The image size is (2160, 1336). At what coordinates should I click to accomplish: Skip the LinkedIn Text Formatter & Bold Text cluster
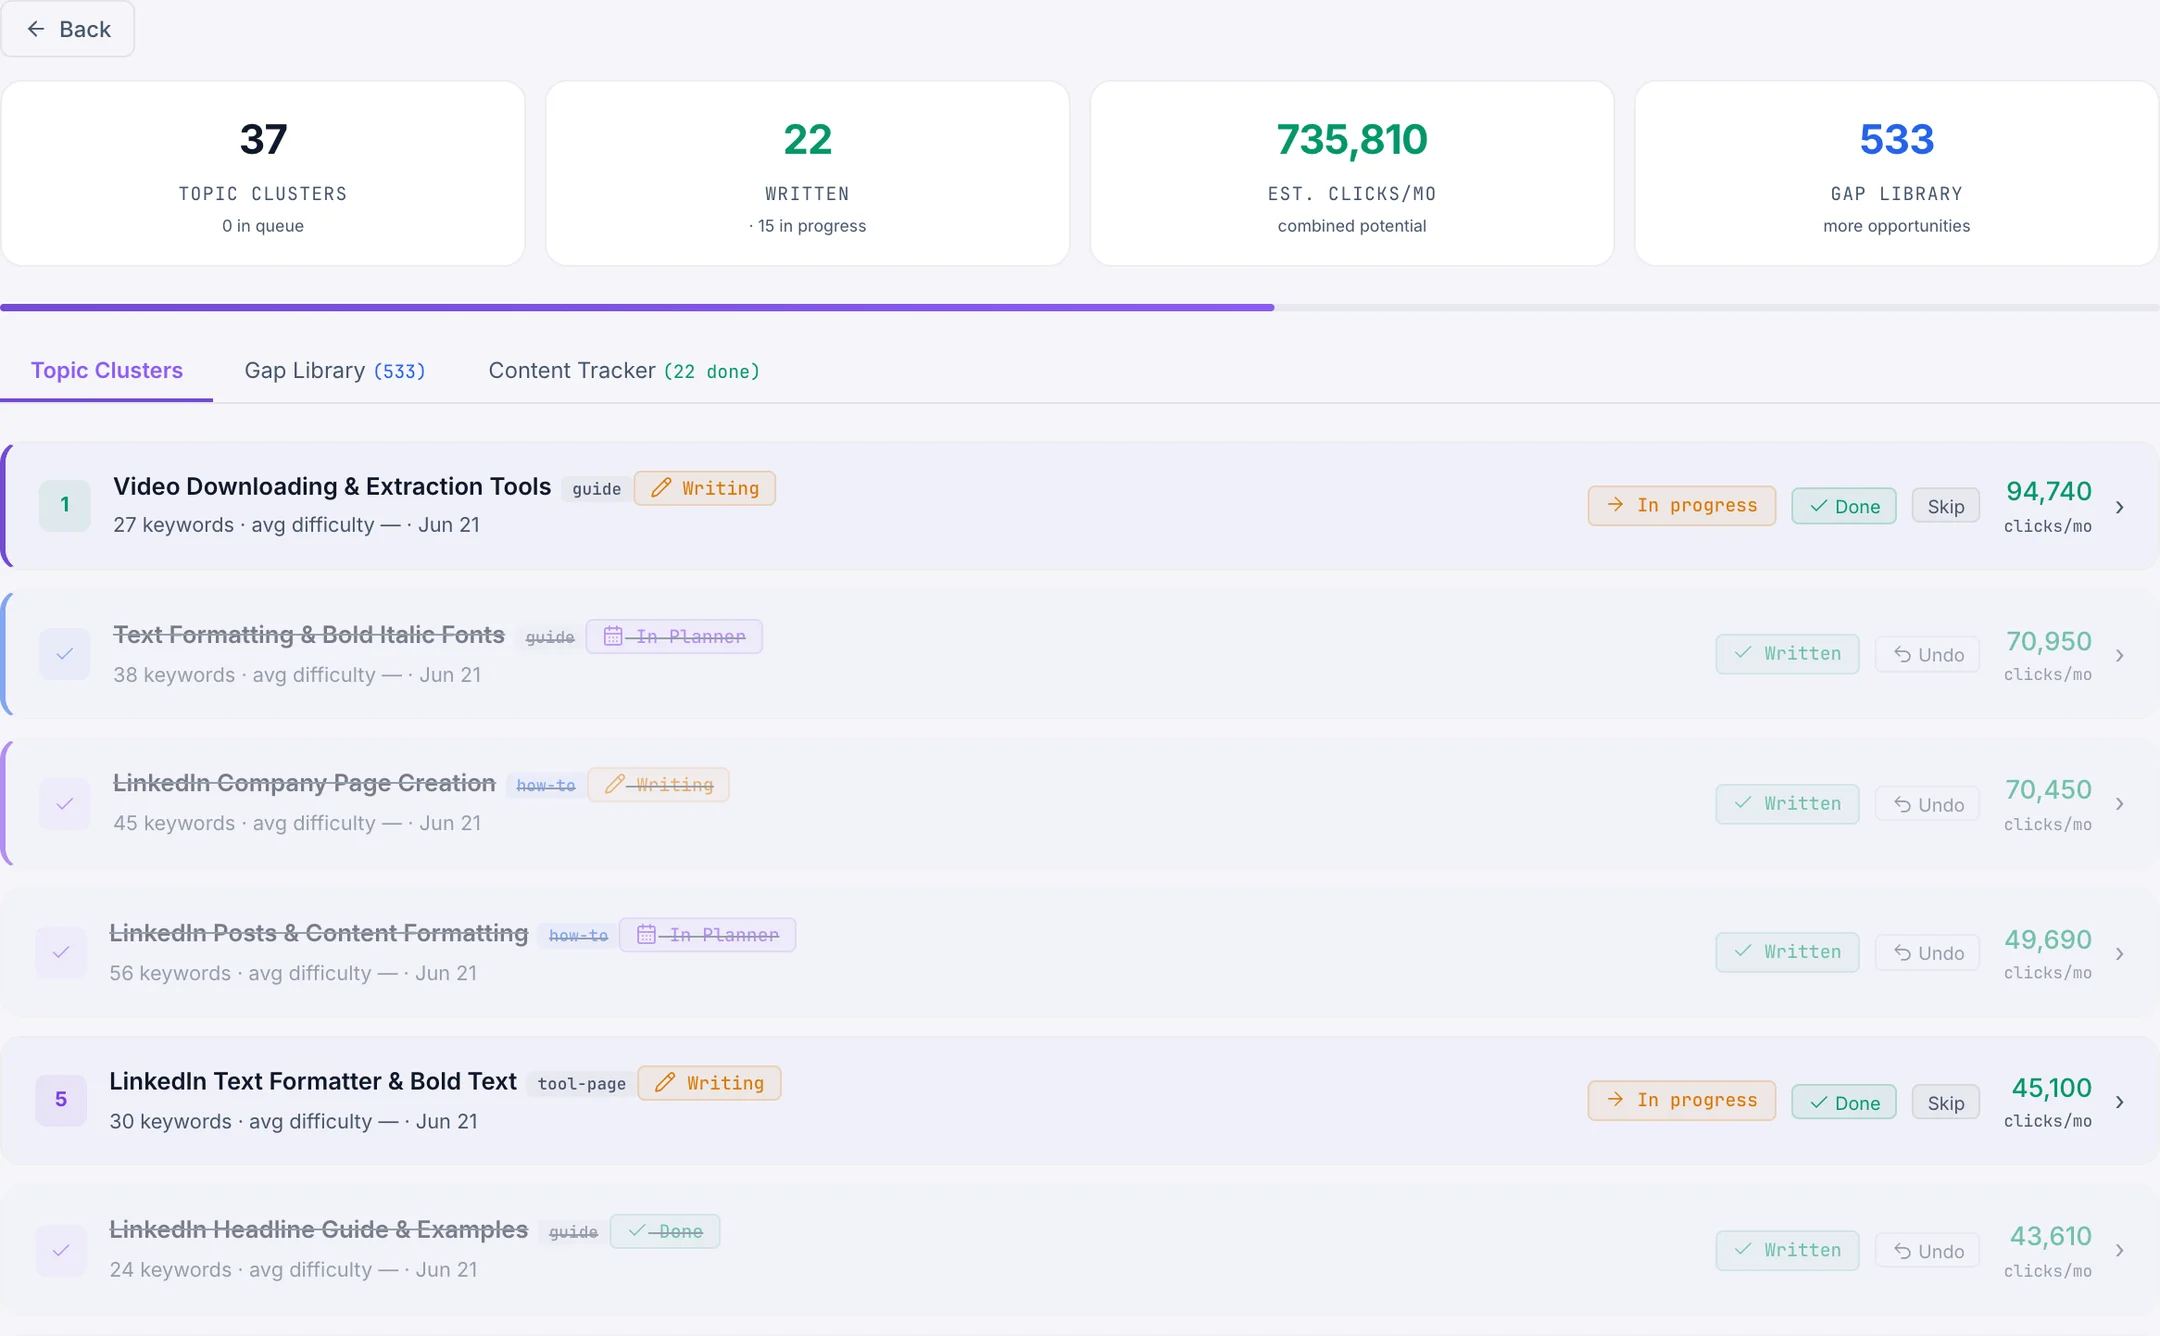(1946, 1102)
